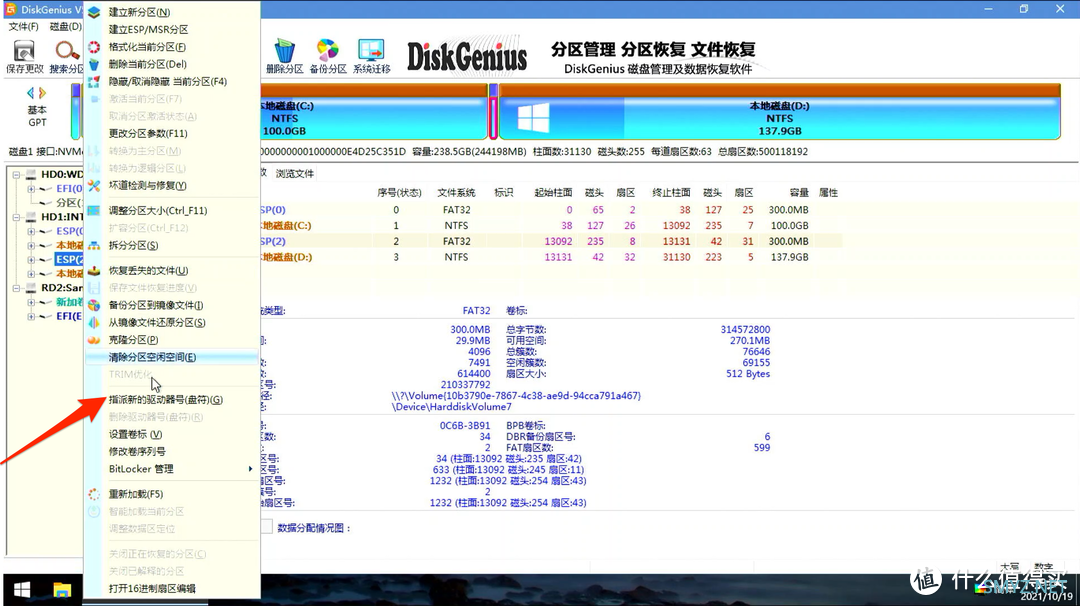Viewport: 1080px width, 606px height.
Task: Click the 容量 column header
Action: (x=799, y=193)
